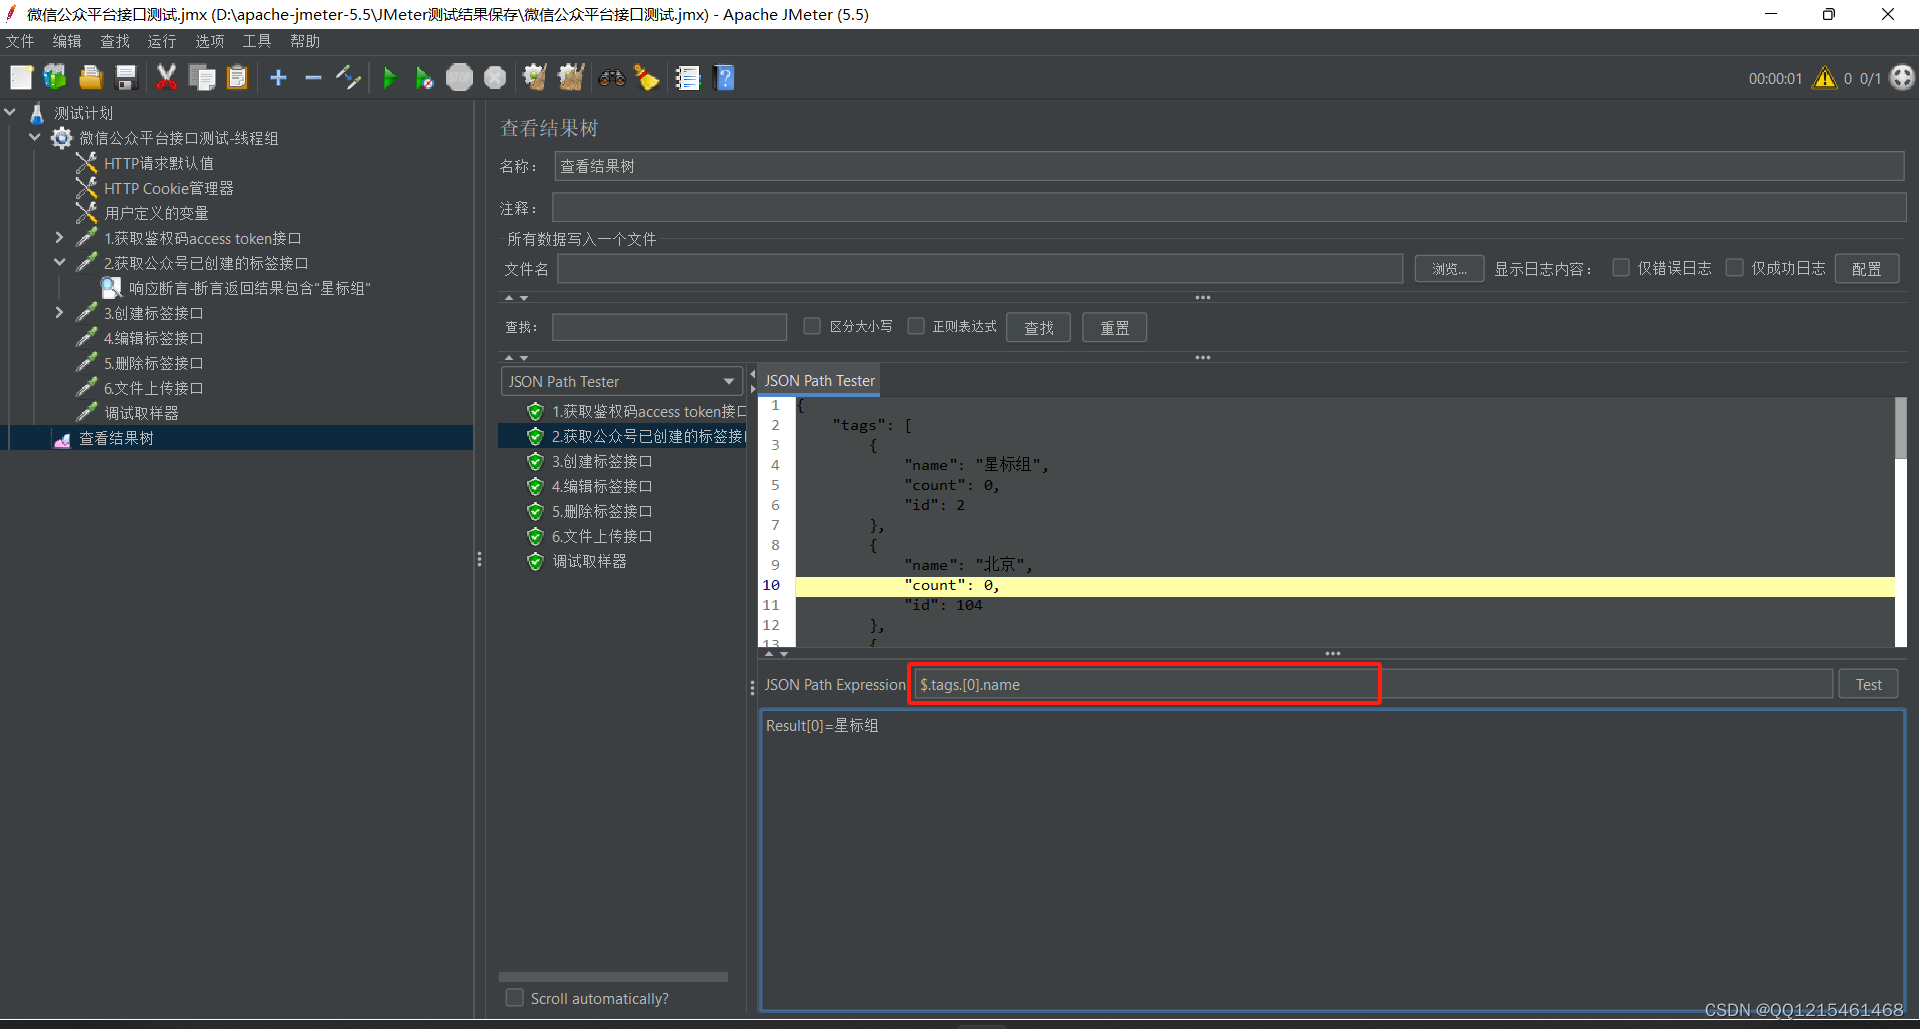Collapse all nodes with the minus icon
This screenshot has height=1029, width=1920.
coord(313,78)
